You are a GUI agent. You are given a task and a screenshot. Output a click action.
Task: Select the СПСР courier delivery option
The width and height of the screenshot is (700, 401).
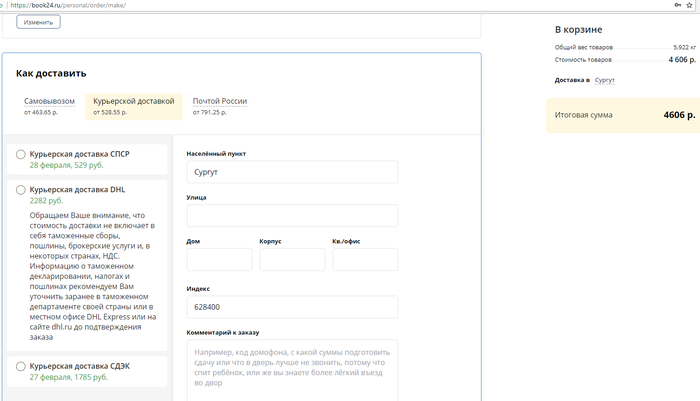point(21,155)
